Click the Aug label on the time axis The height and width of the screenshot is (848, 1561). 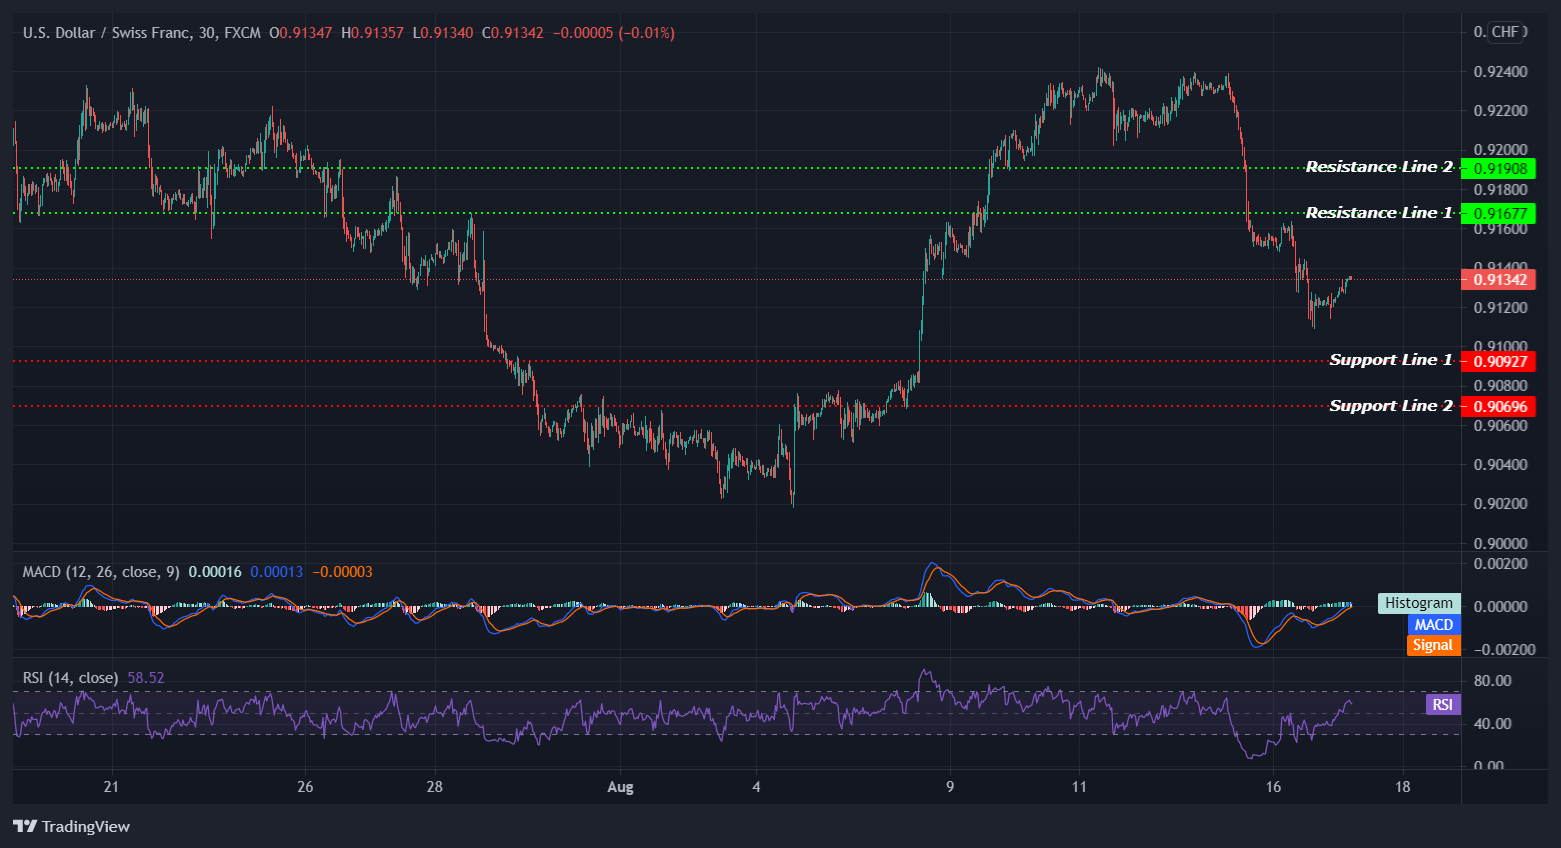[620, 787]
